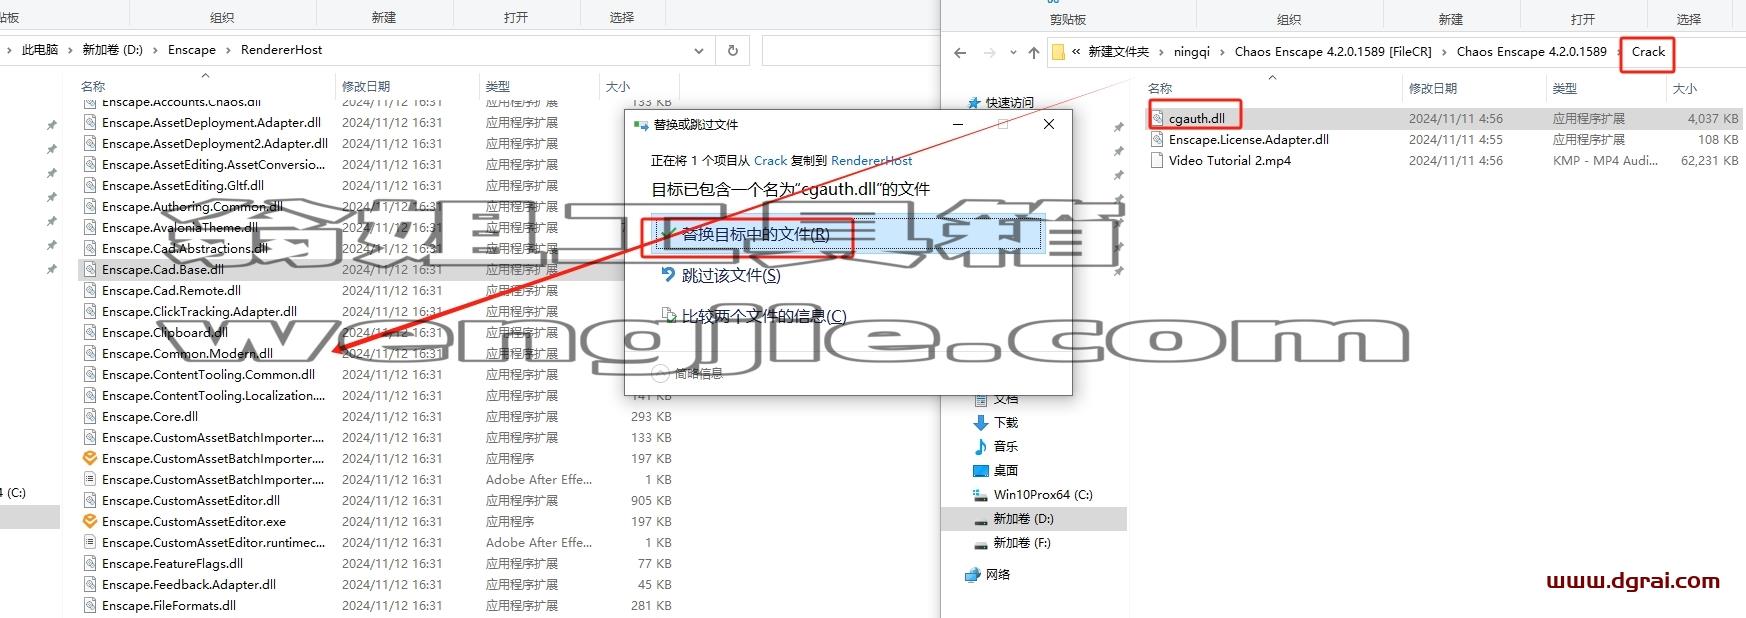Select Enscape.ContentTooling.Common.dll file name
1746x618 pixels.
209,375
